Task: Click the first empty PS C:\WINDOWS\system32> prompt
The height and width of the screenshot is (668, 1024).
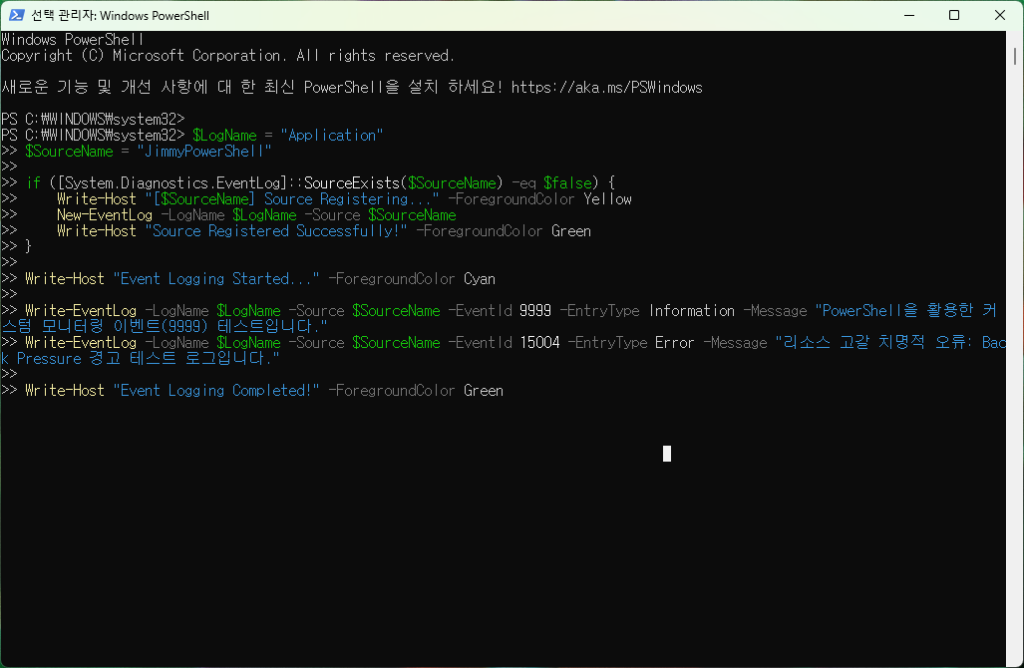Action: click(93, 119)
